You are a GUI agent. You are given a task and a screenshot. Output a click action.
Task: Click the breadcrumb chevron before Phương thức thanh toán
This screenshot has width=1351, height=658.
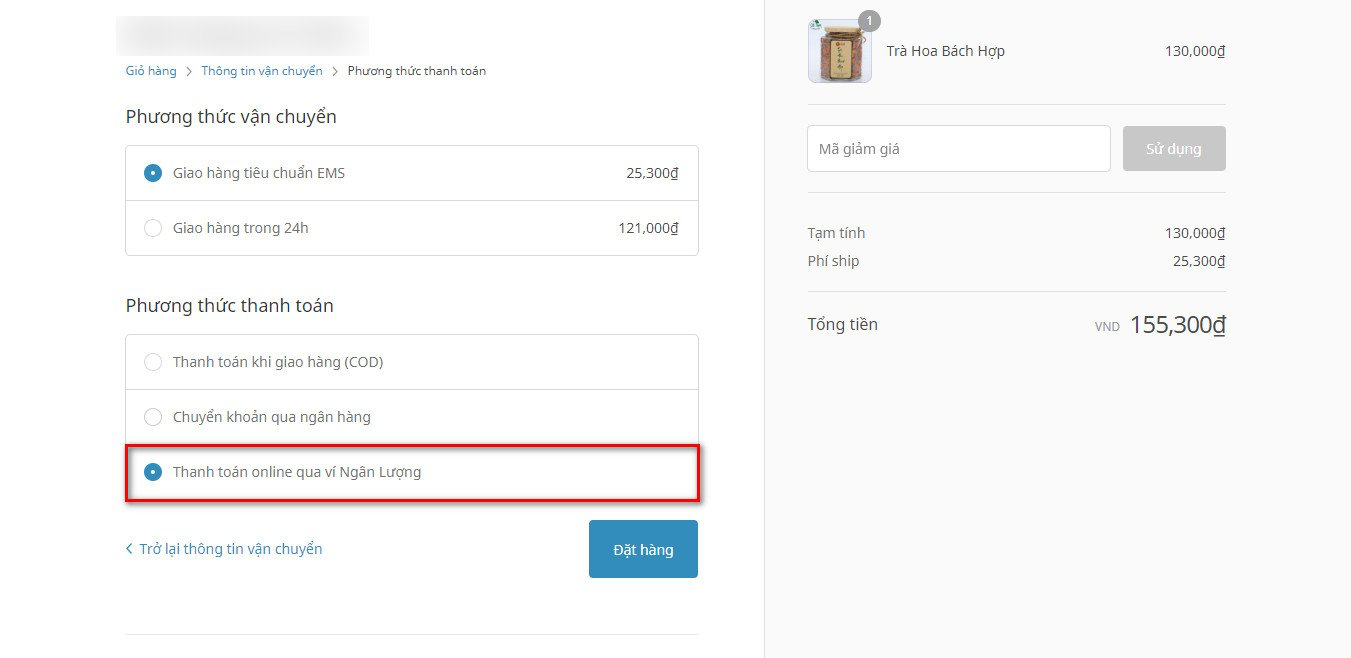[x=335, y=71]
